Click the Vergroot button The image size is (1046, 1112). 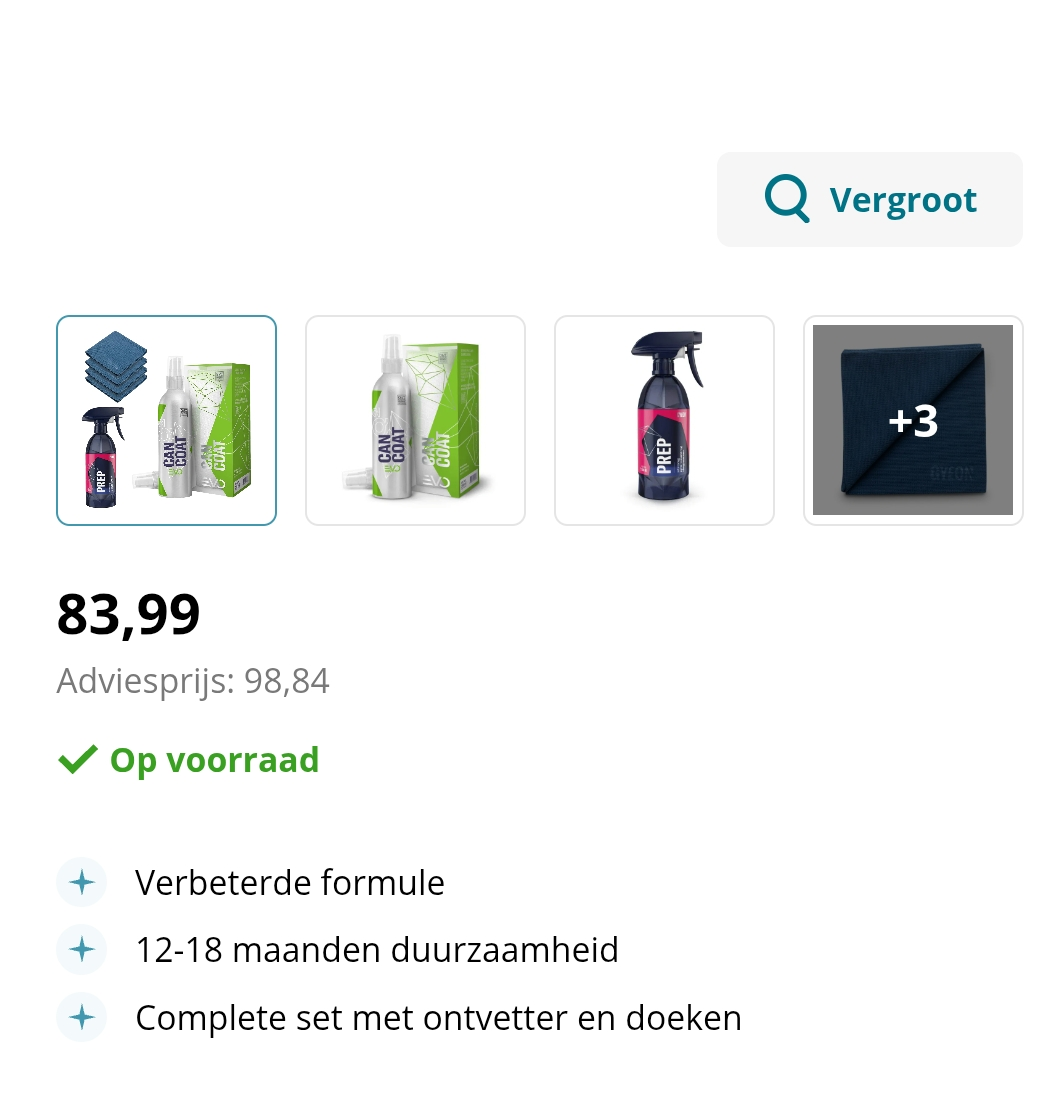869,199
